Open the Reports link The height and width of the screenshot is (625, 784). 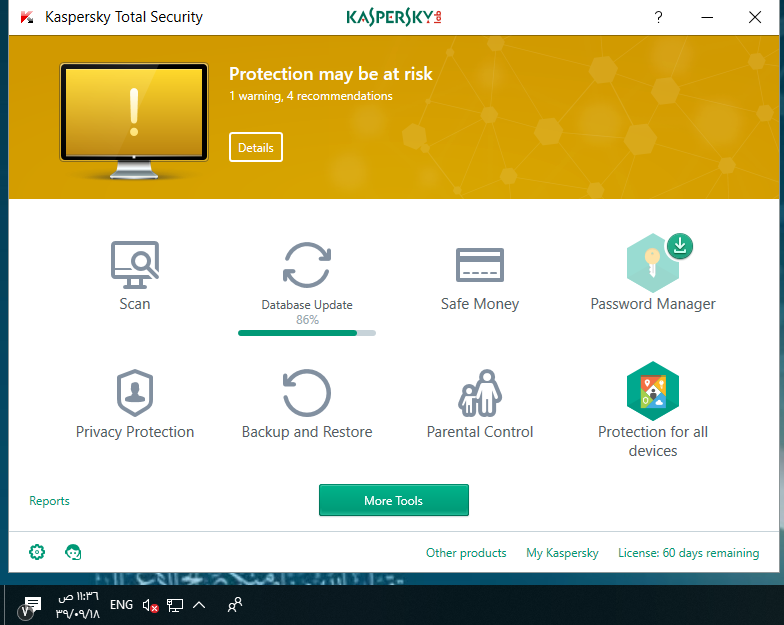49,500
